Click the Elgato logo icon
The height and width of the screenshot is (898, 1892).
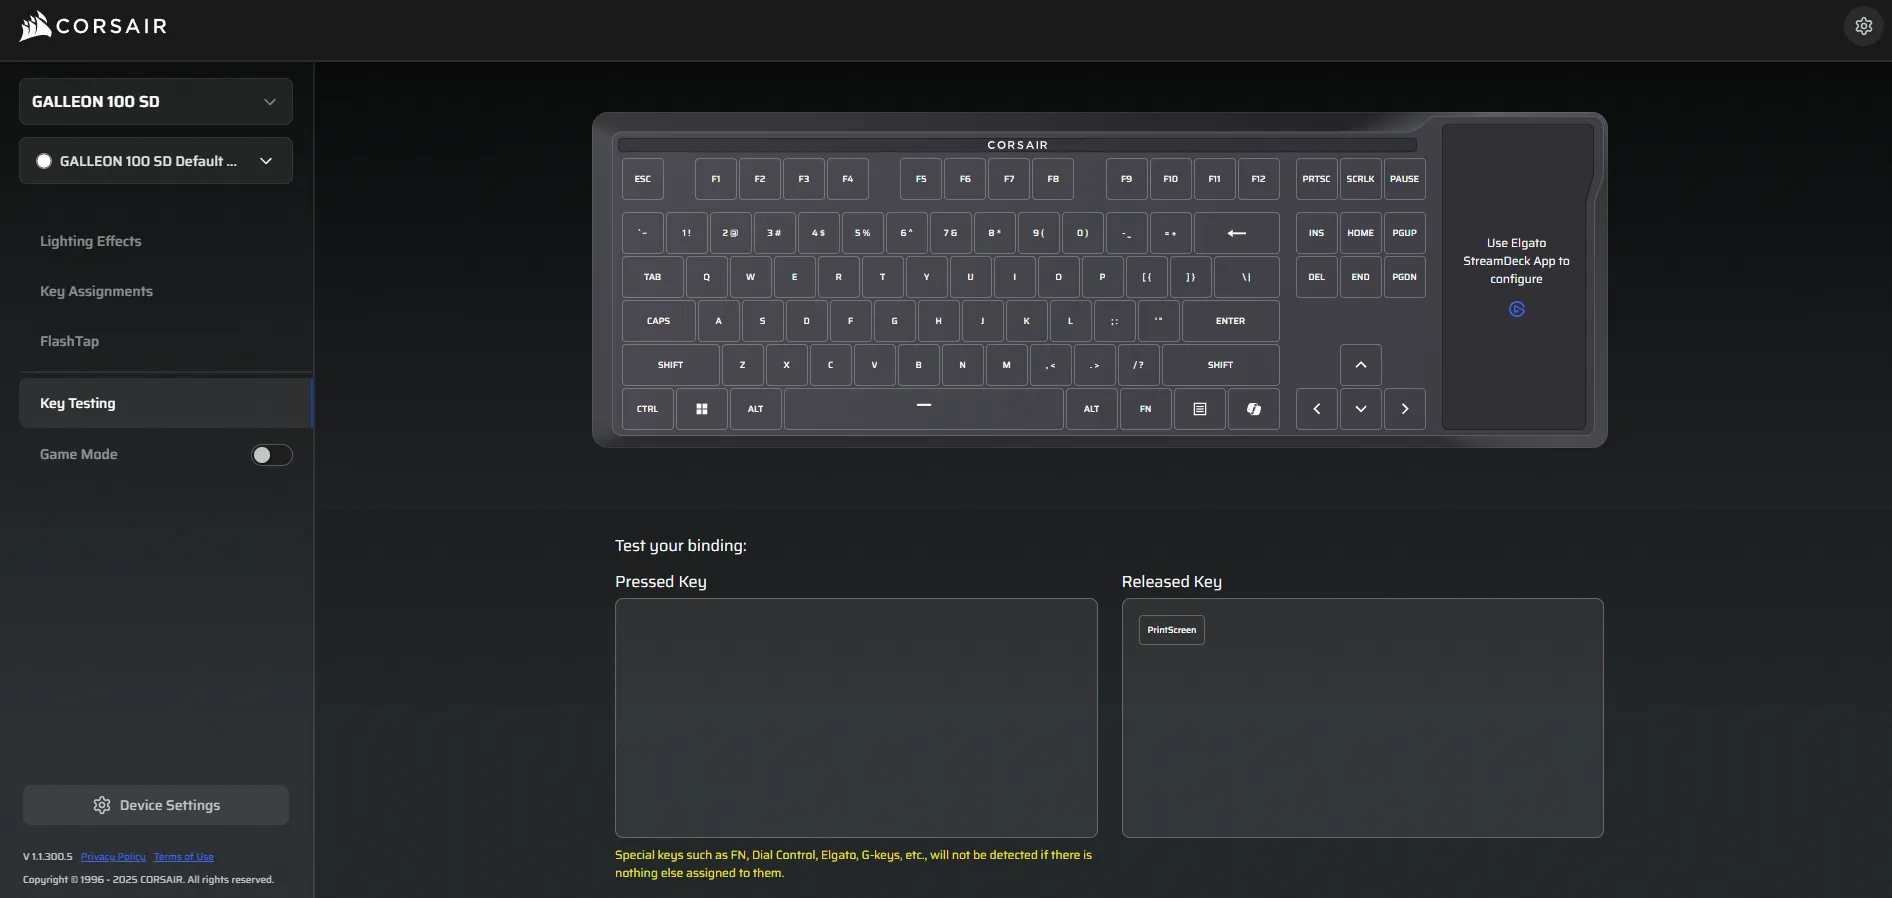[x=1517, y=310]
